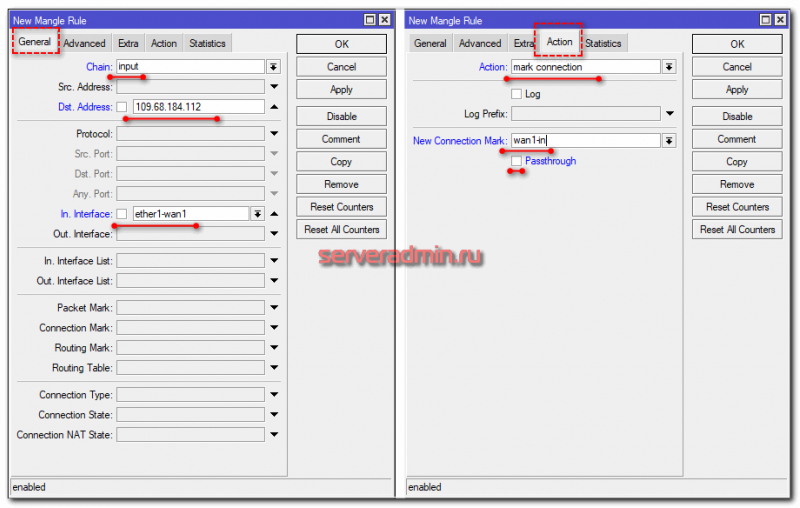Viewport: 800px width, 508px height.
Task: Click Remove in the right window
Action: pos(737,184)
